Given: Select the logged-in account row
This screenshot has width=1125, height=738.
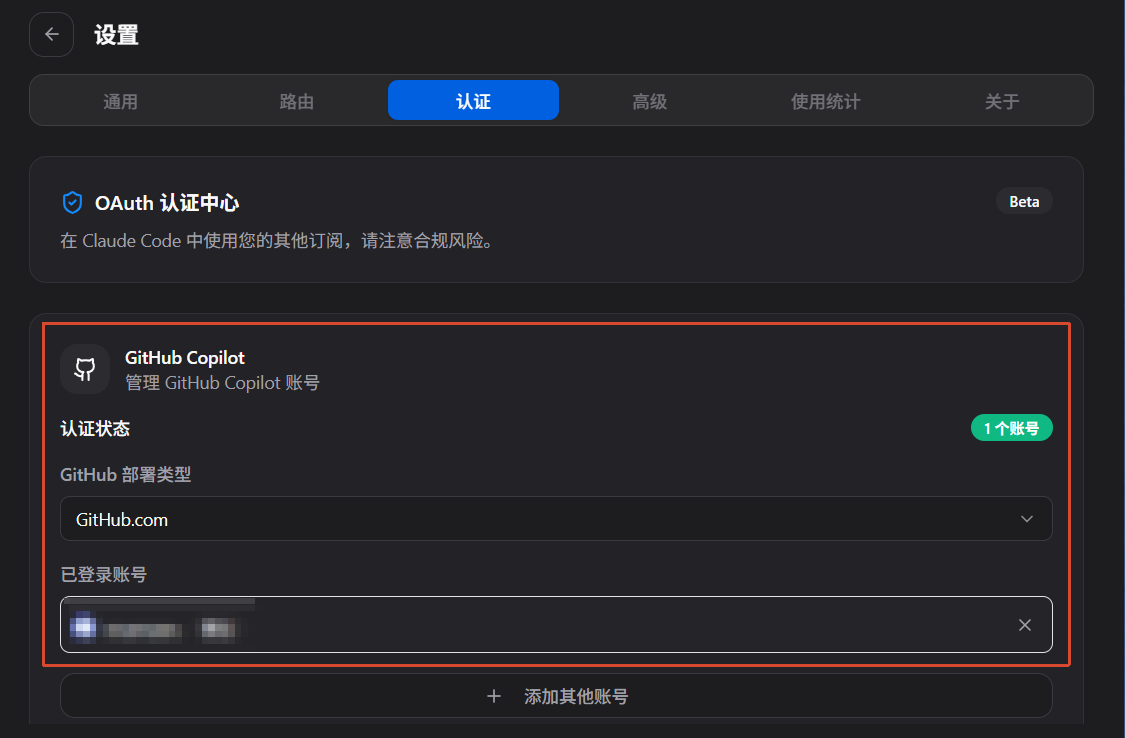Looking at the screenshot, I should tap(556, 624).
